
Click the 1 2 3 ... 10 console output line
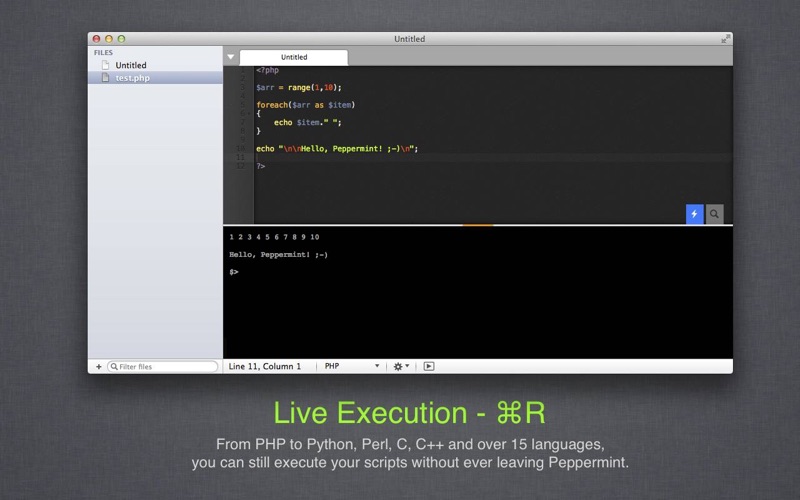pos(274,237)
